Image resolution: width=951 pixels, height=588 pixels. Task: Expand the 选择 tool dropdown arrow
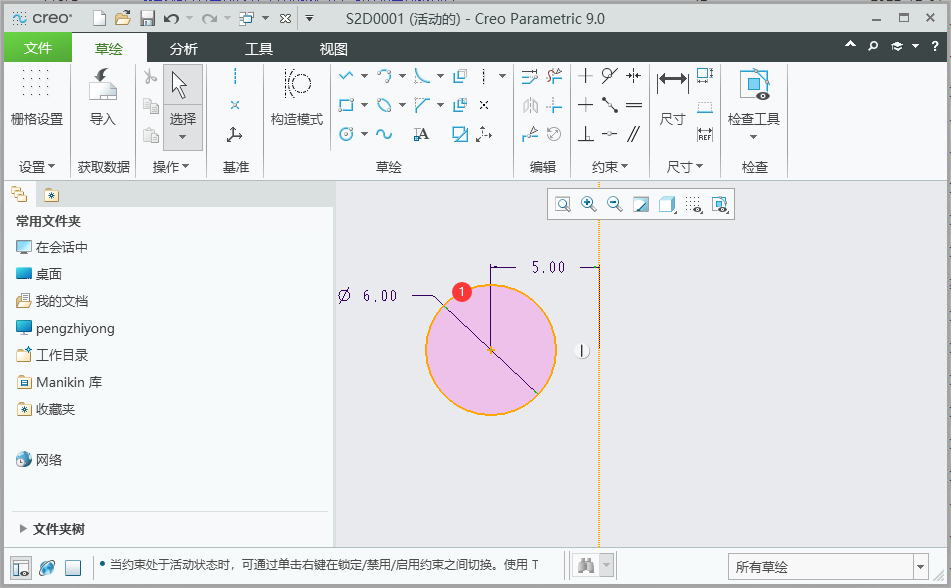point(183,138)
